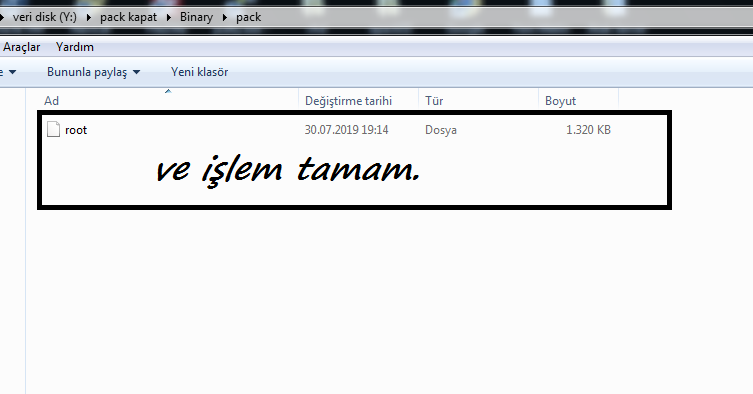This screenshot has width=753, height=394.
Task: Go to veri disk (Y:) in breadcrumb
Action: pos(45,17)
